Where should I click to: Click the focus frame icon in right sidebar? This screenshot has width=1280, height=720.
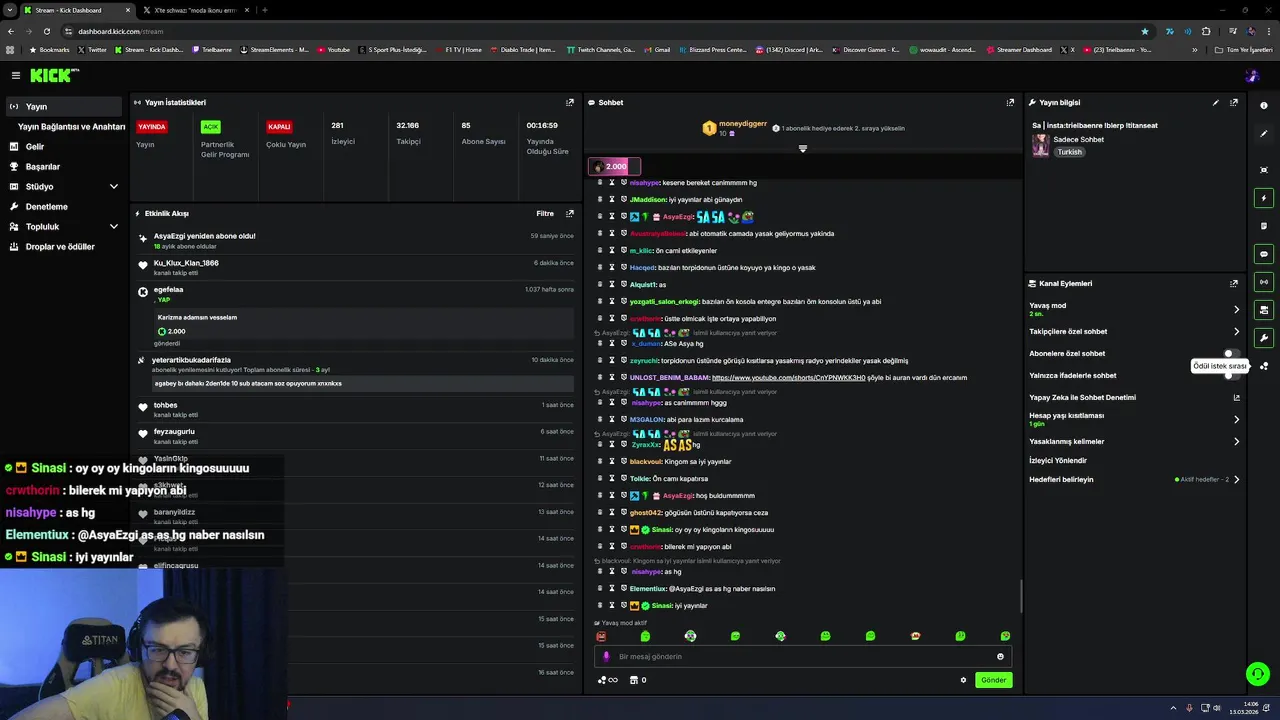[1264, 170]
